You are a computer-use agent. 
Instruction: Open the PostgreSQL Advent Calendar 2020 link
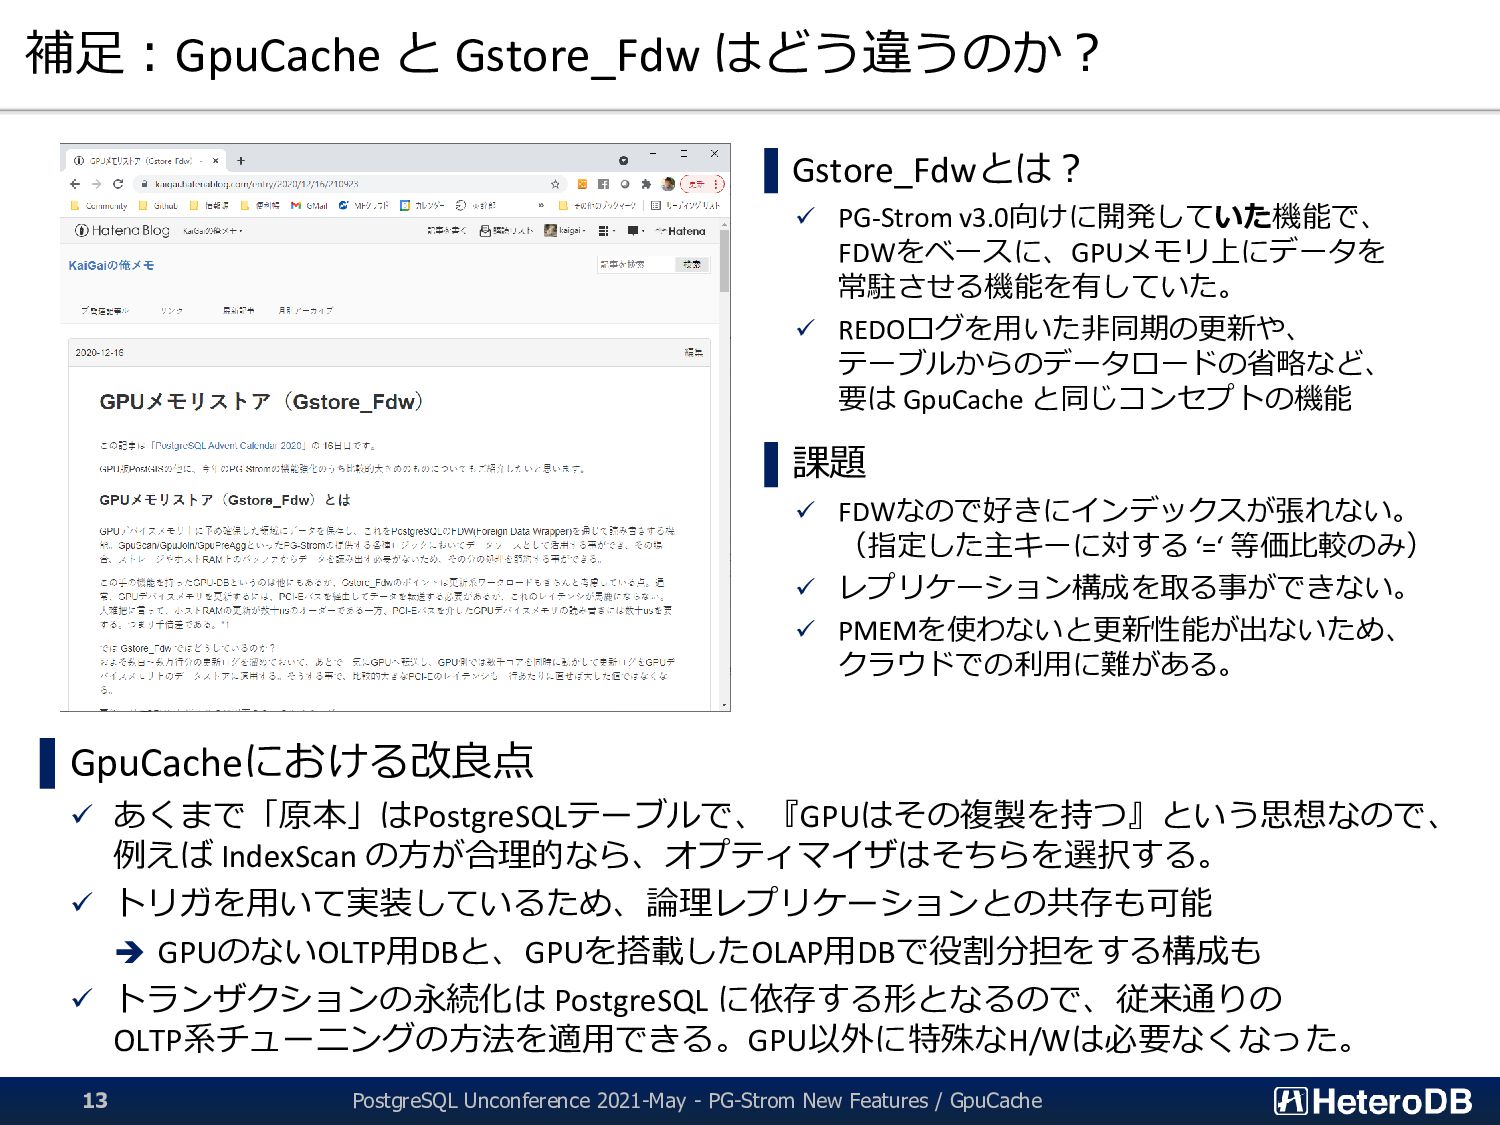(228, 446)
